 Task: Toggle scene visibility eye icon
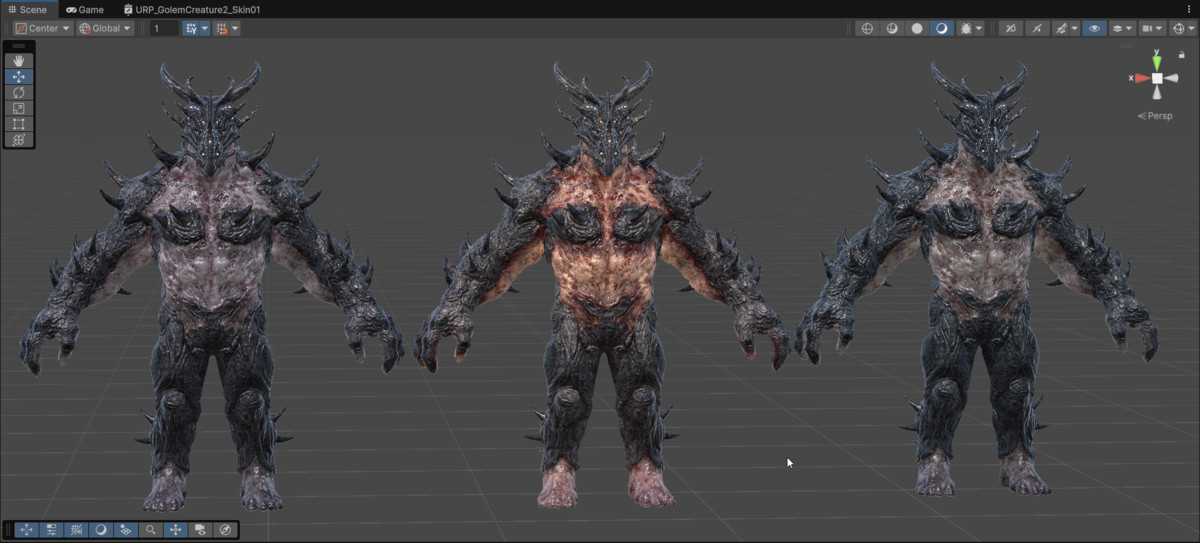1094,29
